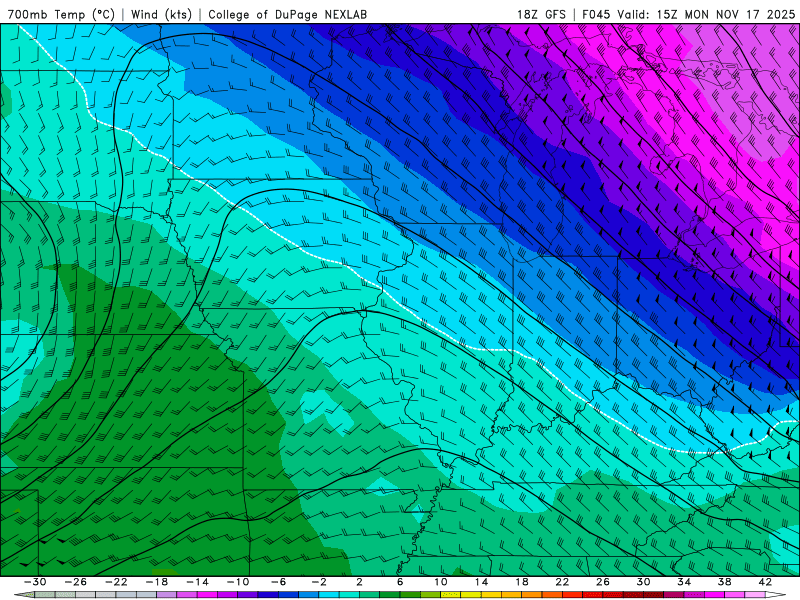Click the -14 value on the color scale
Image resolution: width=800 pixels, height=600 pixels.
point(197,582)
